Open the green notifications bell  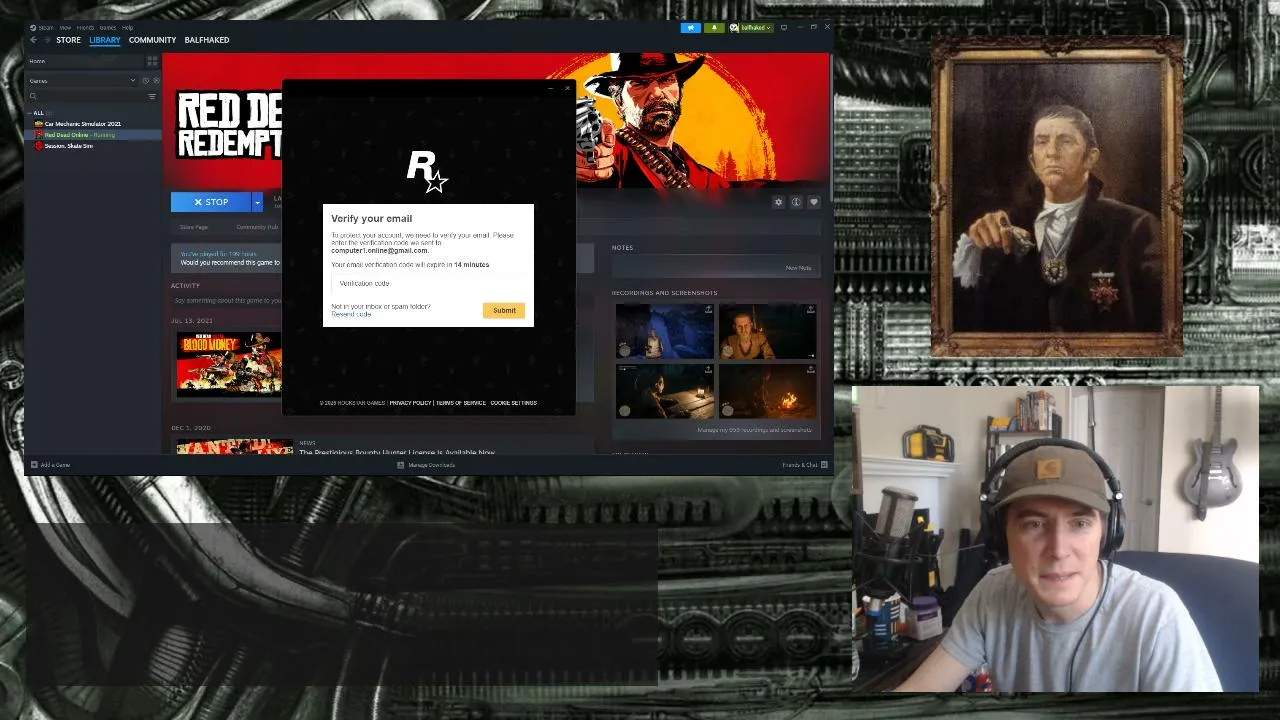[x=714, y=27]
